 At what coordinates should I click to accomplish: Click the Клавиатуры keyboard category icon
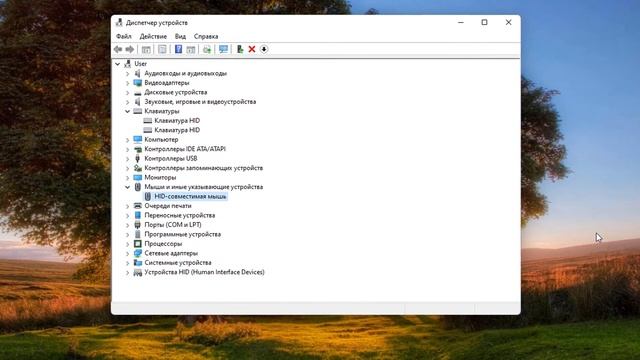pyautogui.click(x=138, y=111)
